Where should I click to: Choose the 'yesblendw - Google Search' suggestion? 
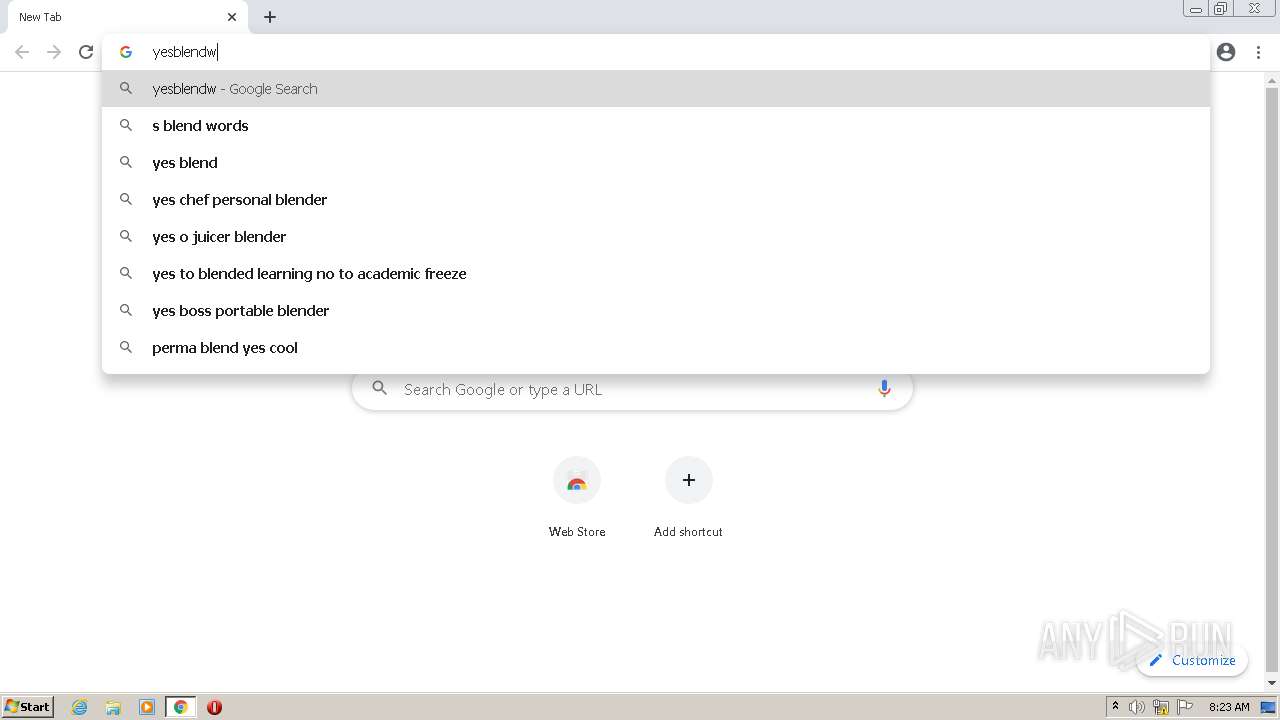pyautogui.click(x=656, y=89)
